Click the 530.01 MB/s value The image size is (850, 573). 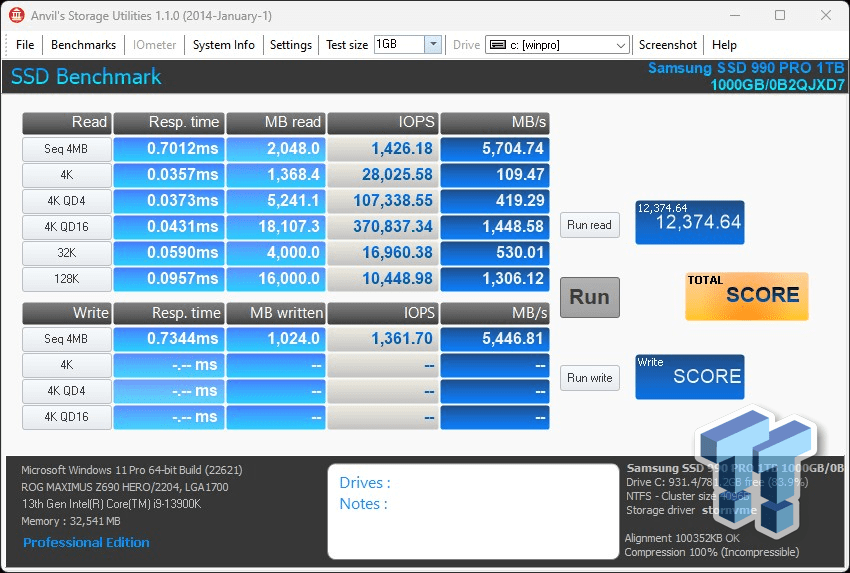tap(495, 253)
